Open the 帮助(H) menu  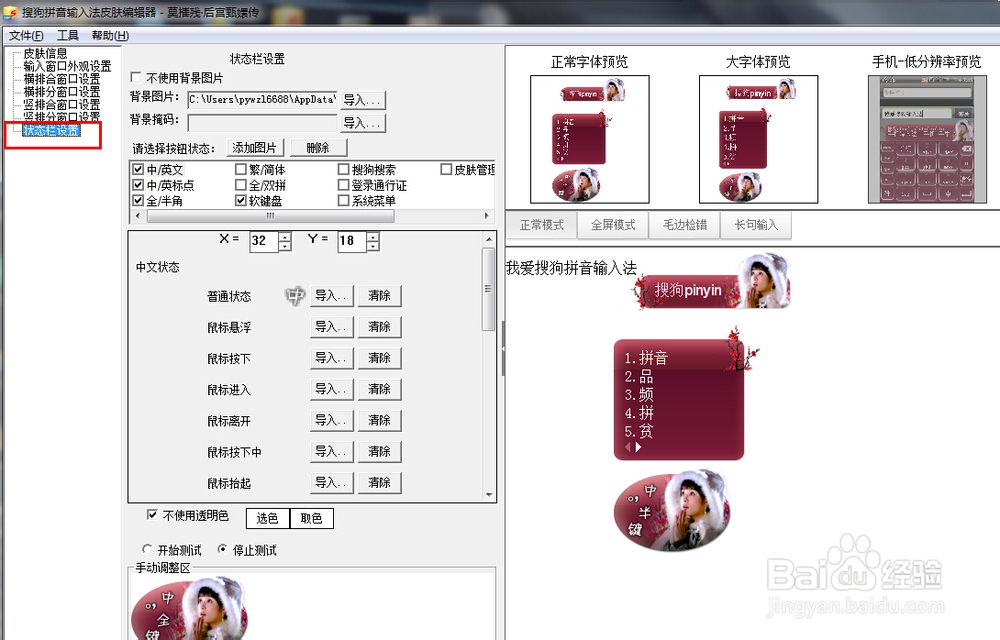coord(110,36)
